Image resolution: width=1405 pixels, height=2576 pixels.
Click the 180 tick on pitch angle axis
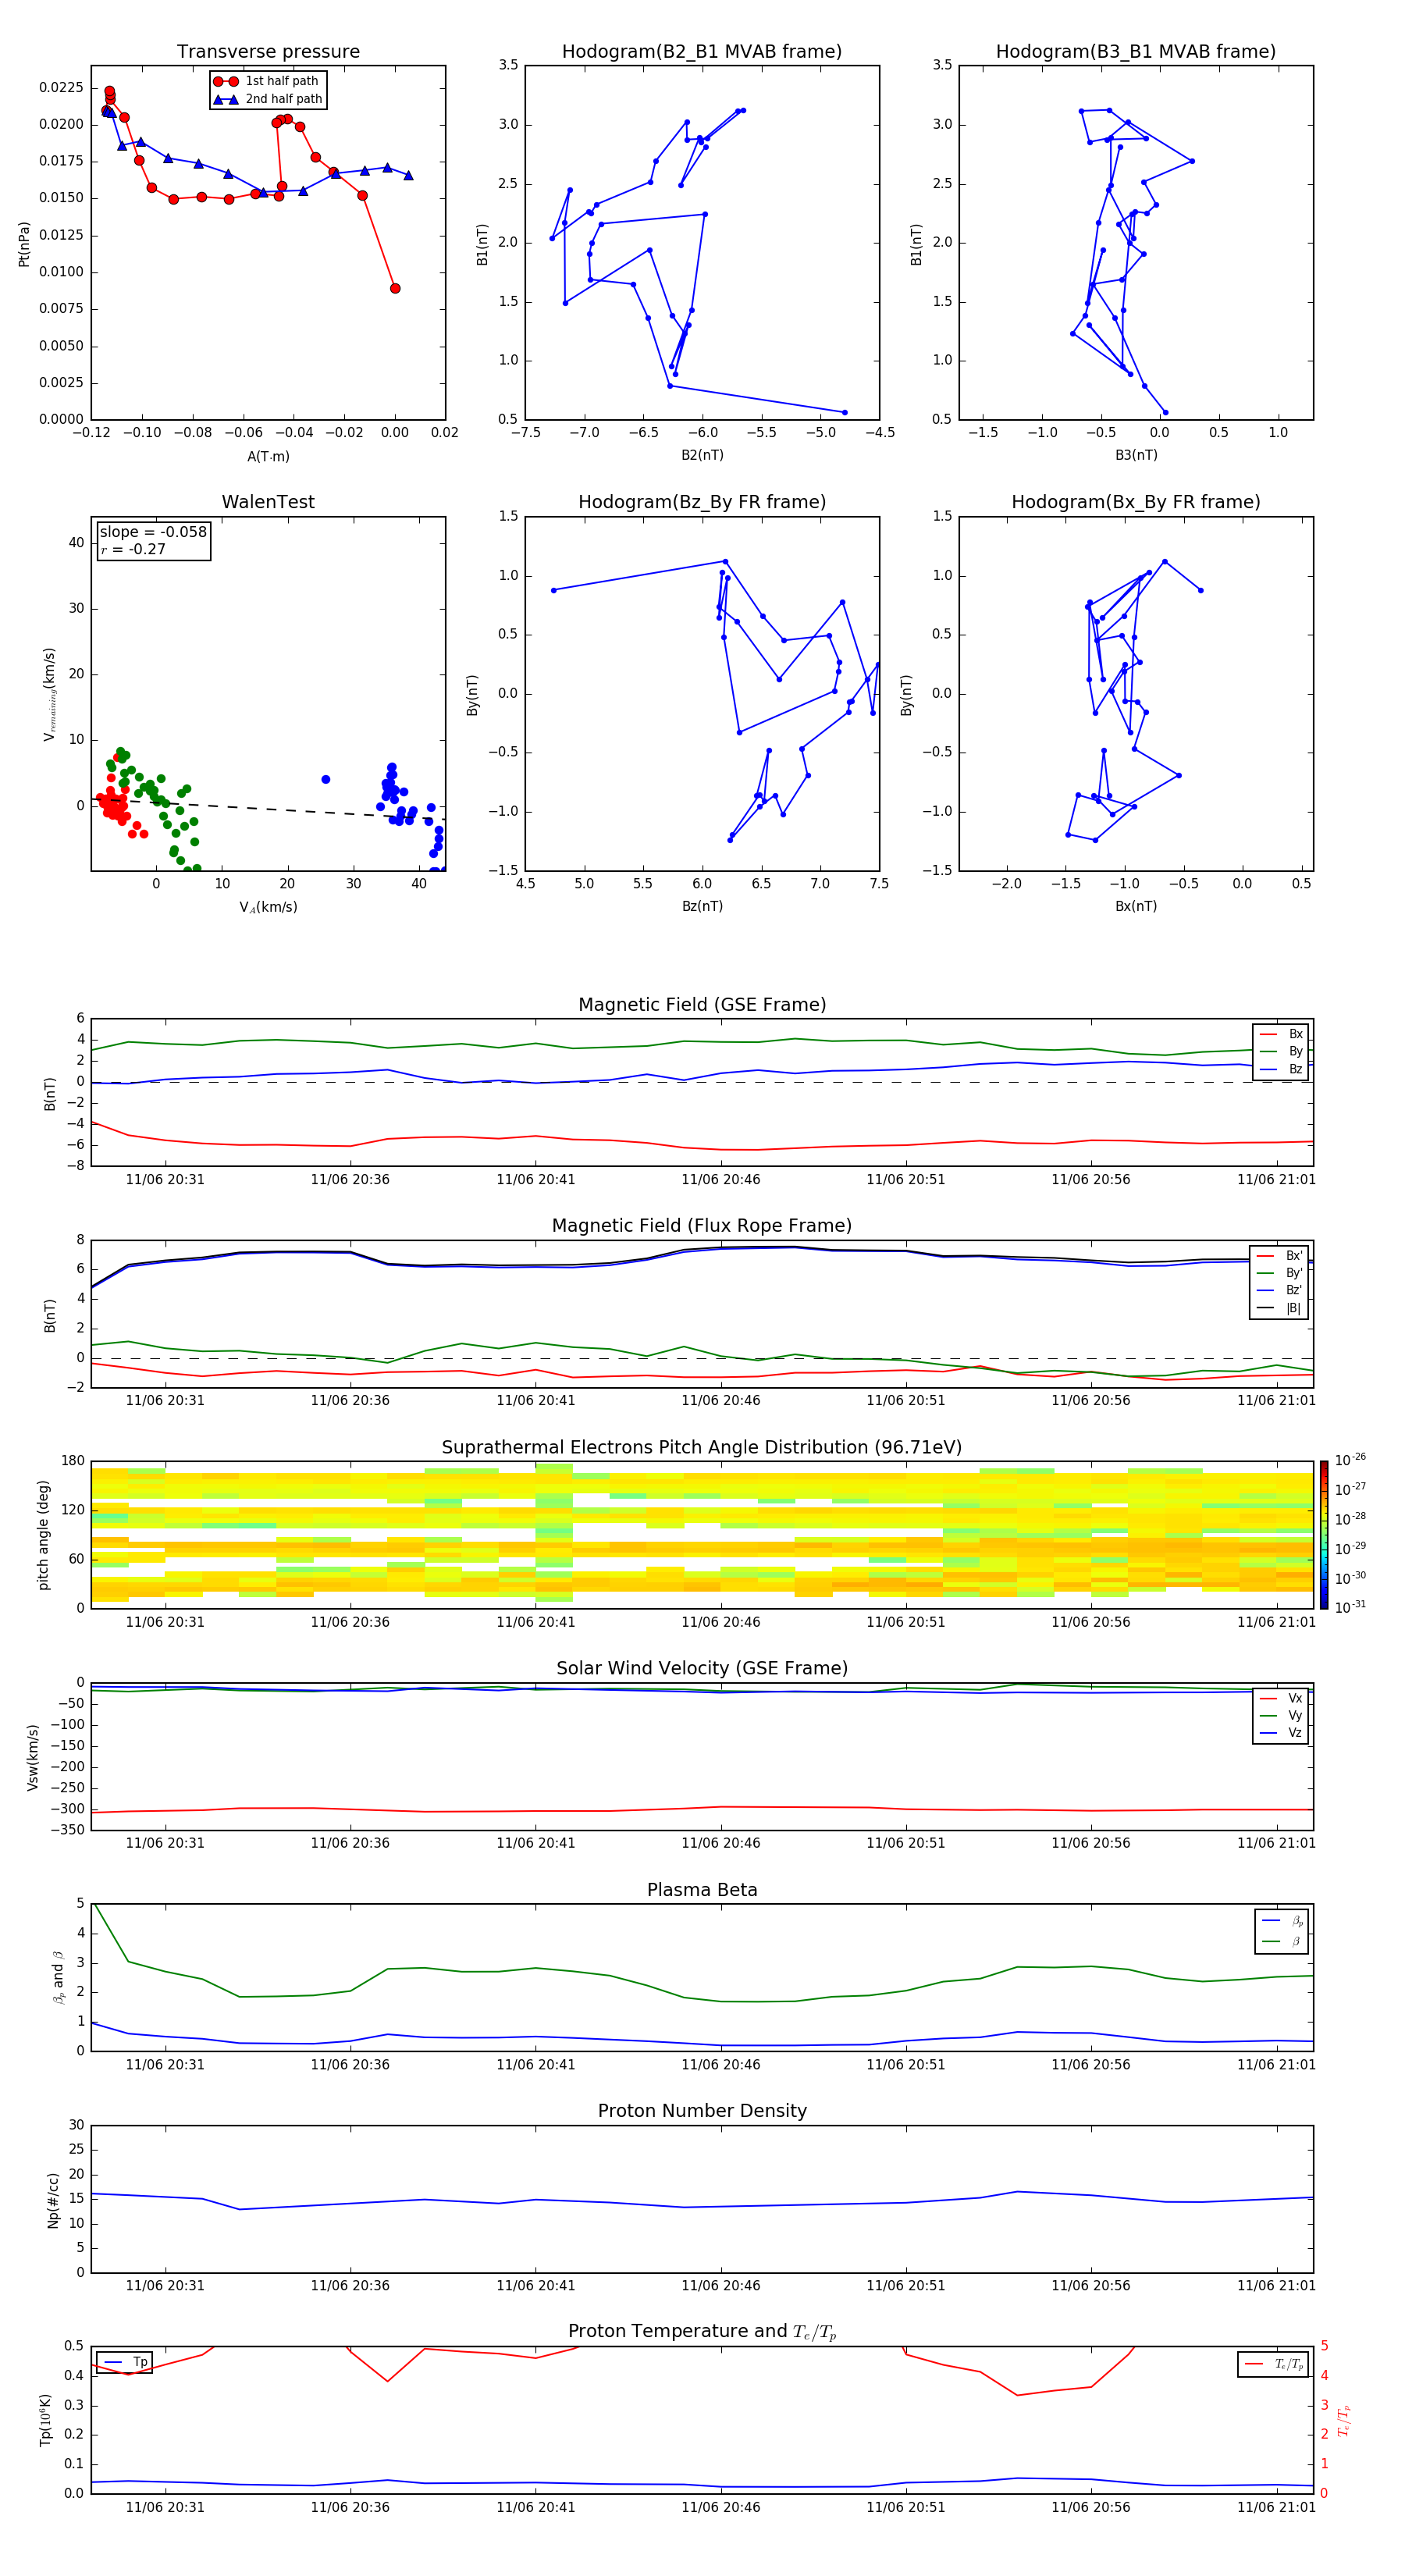73,1461
